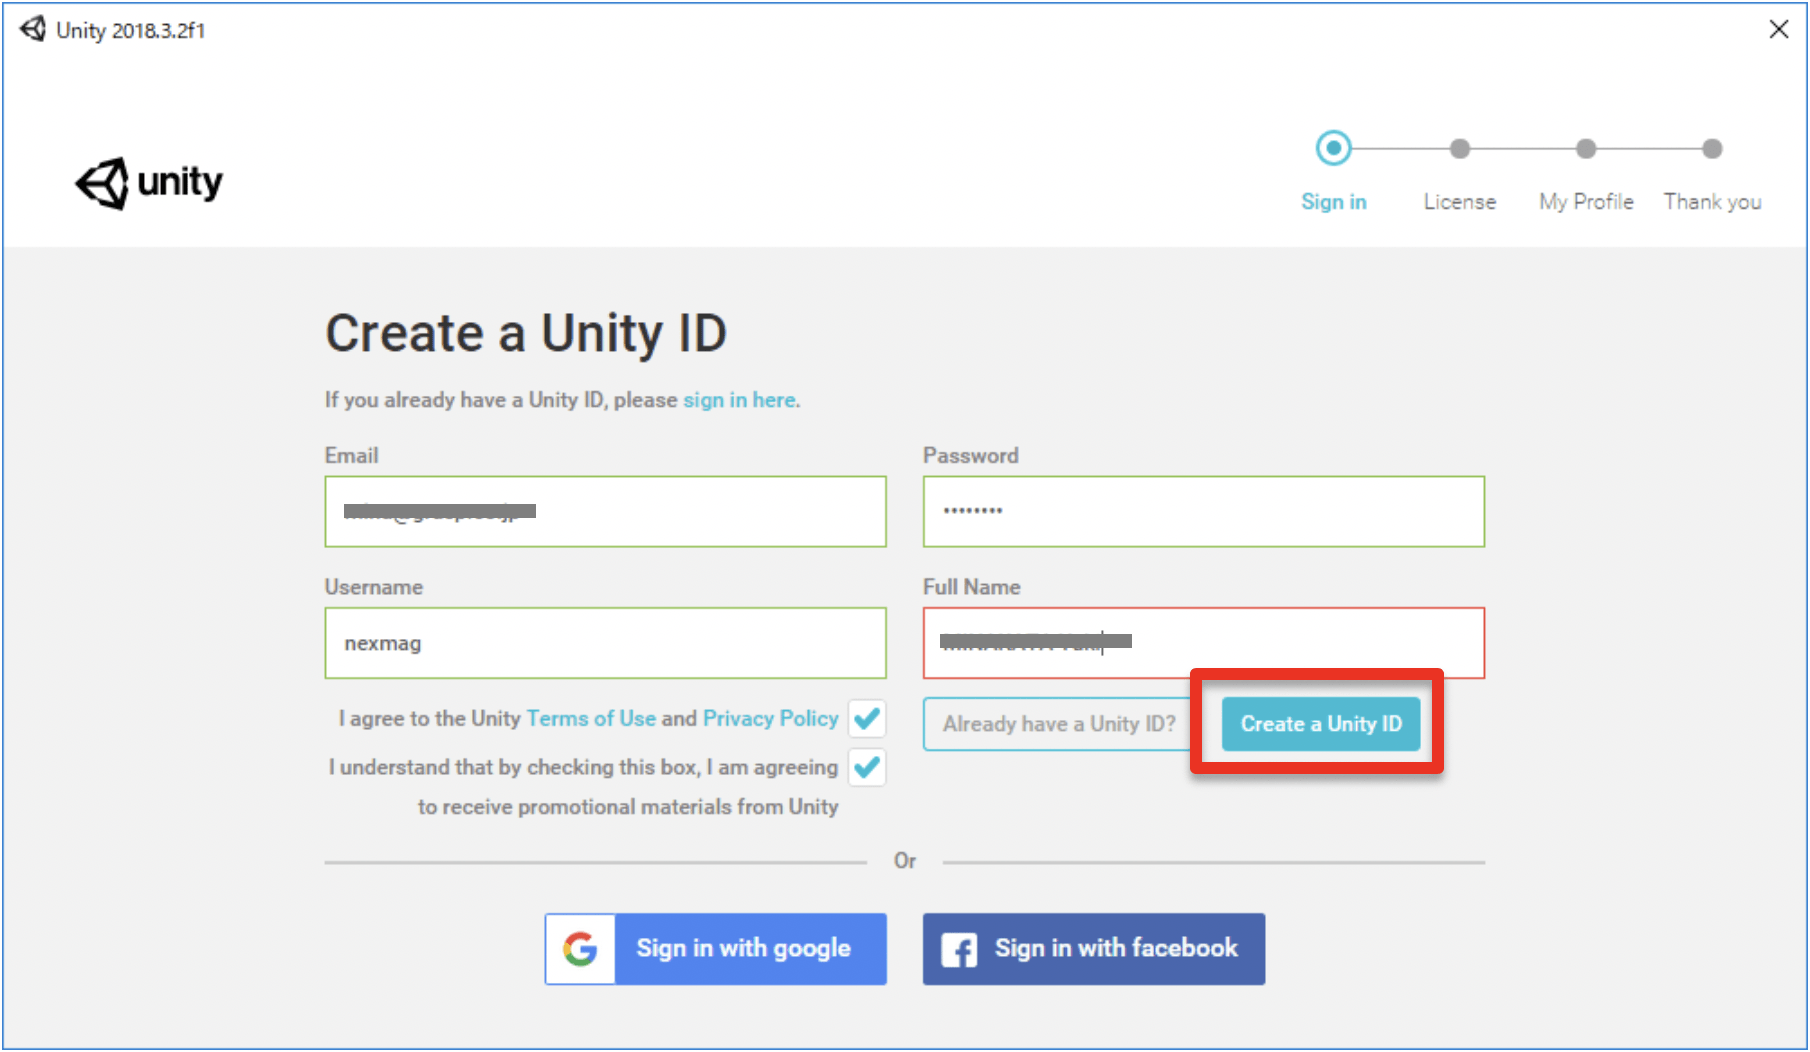Click the Facebook f icon

pyautogui.click(x=959, y=949)
